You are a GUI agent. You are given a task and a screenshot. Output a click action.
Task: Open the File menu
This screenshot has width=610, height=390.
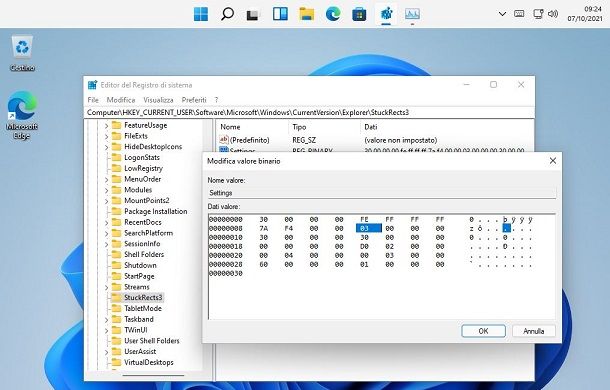pyautogui.click(x=93, y=100)
